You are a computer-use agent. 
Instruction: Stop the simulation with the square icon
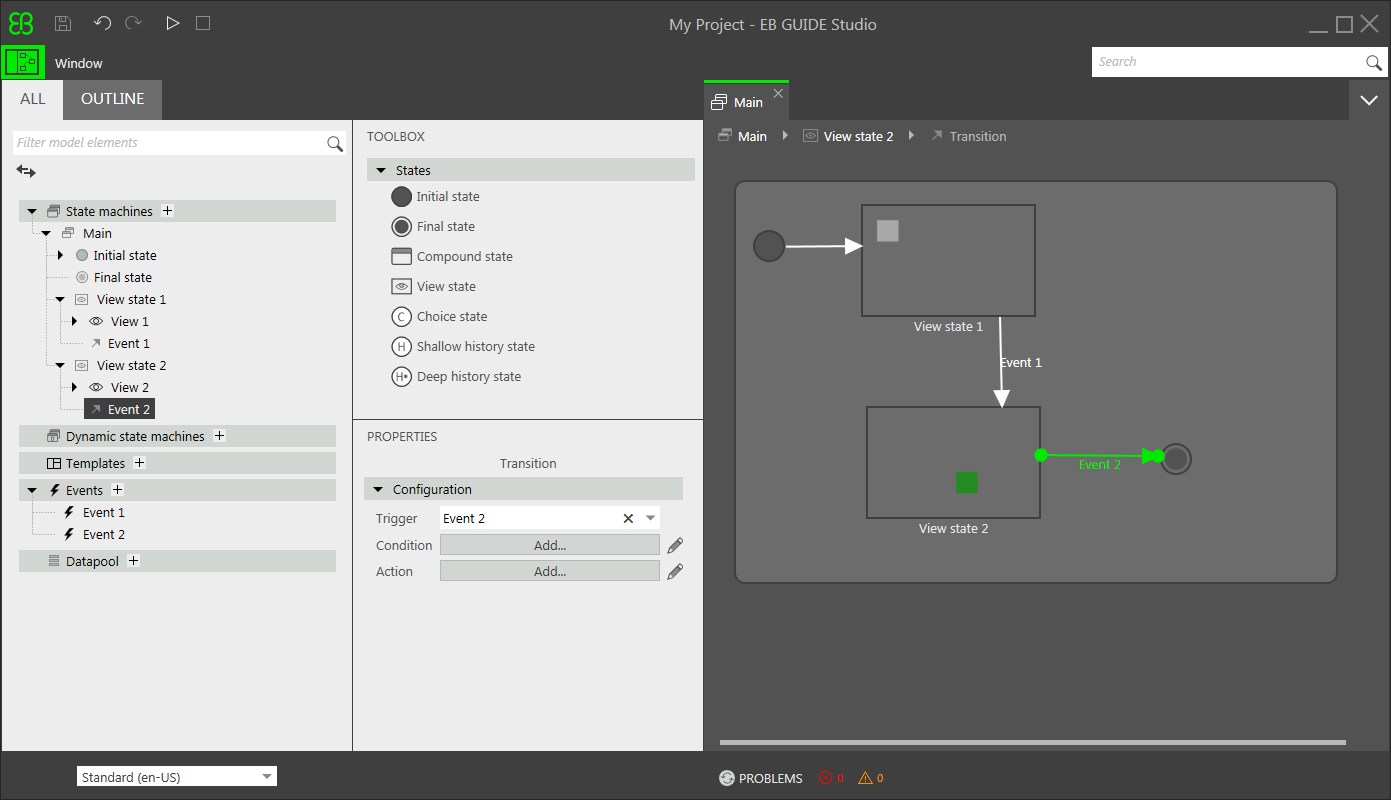point(203,23)
